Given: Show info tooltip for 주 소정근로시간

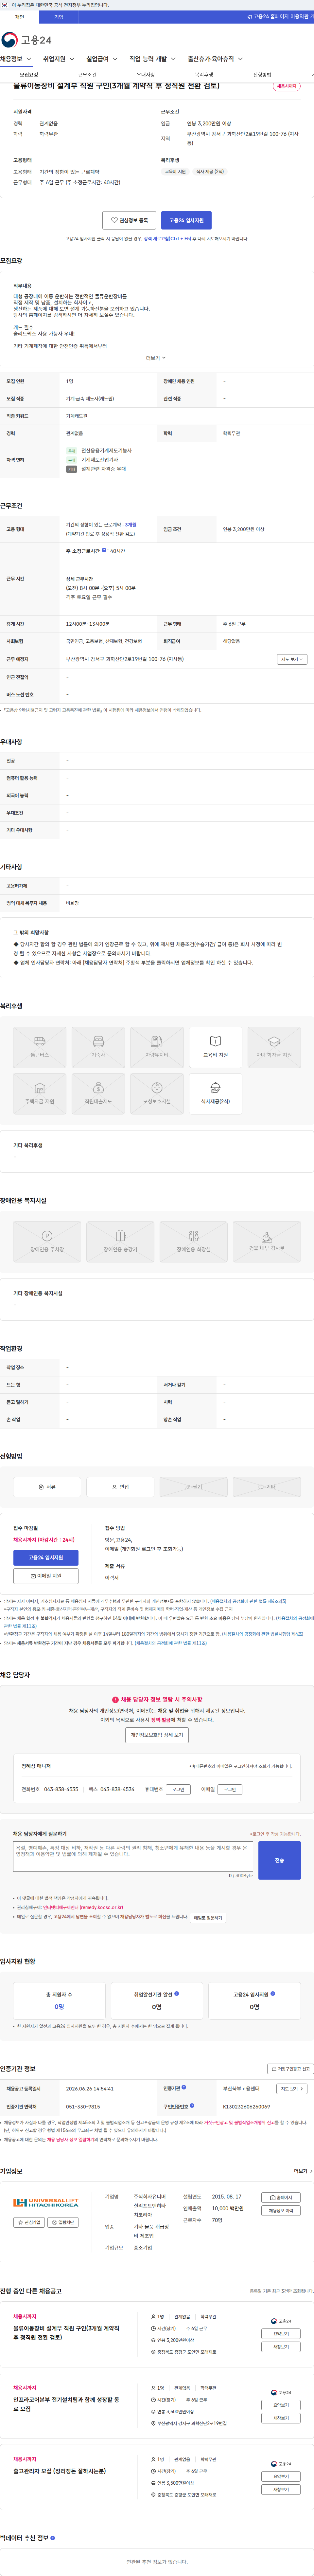Looking at the screenshot, I should pos(104,550).
